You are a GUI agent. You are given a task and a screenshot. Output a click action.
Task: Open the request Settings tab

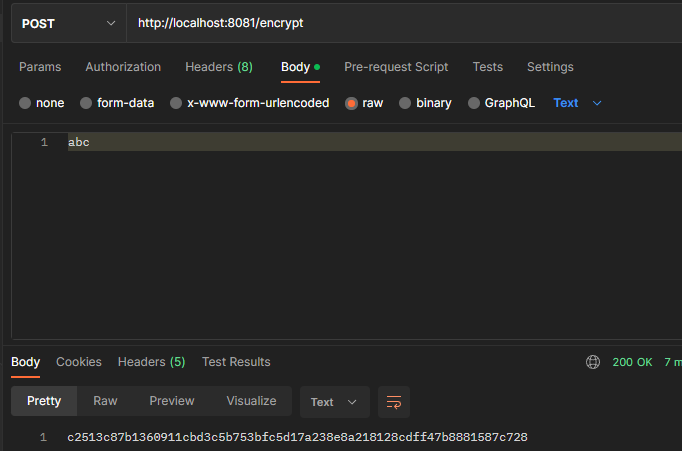550,67
